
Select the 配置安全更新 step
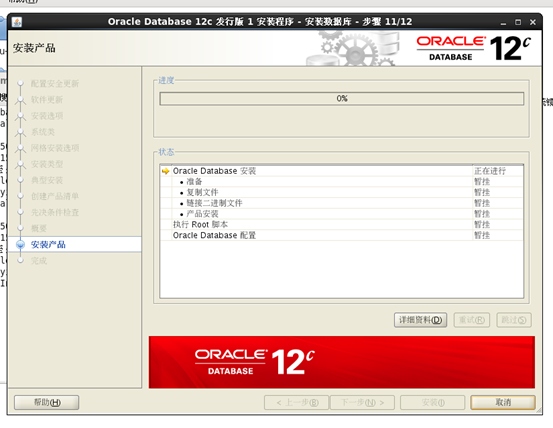click(55, 84)
